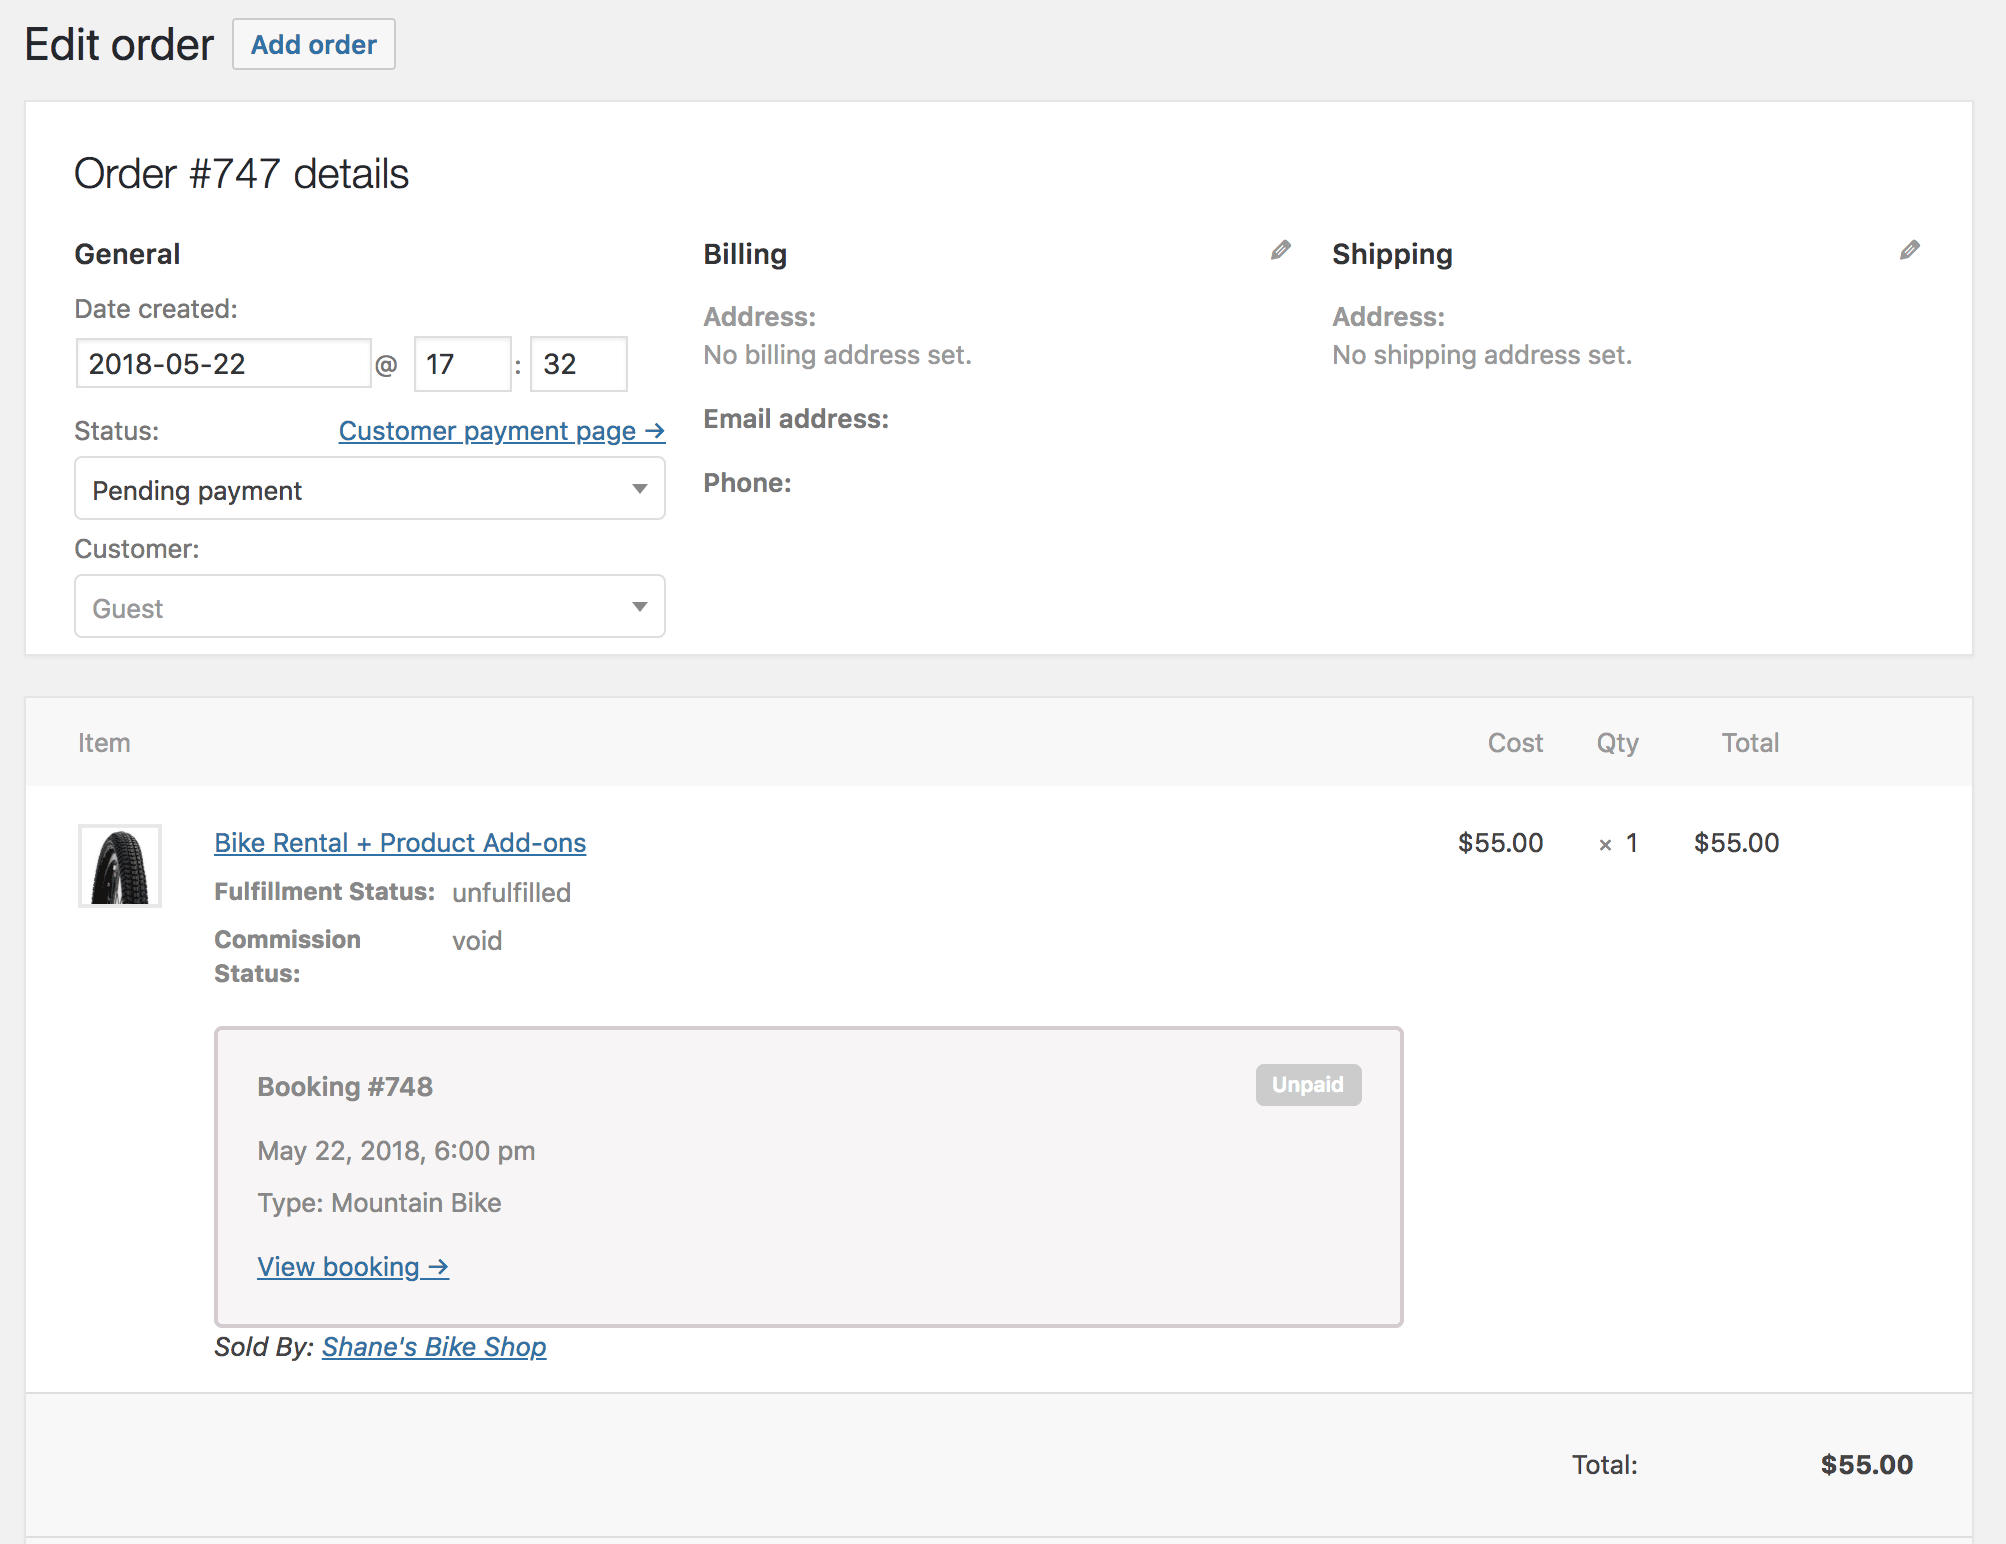
Task: Click the Order #747 details heading
Action: pos(241,173)
